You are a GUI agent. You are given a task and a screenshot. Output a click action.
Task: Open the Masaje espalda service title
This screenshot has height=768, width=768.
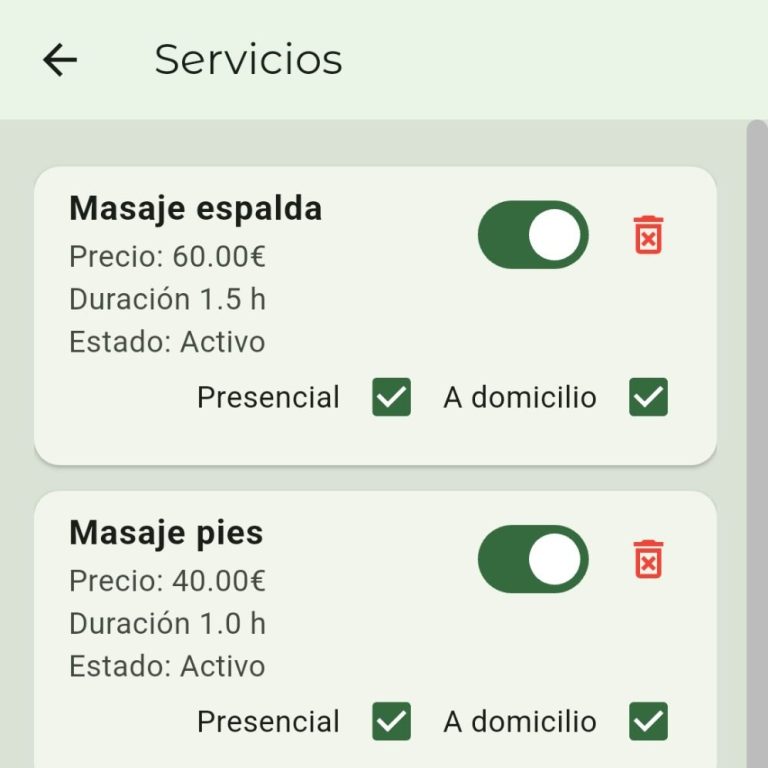coord(195,209)
